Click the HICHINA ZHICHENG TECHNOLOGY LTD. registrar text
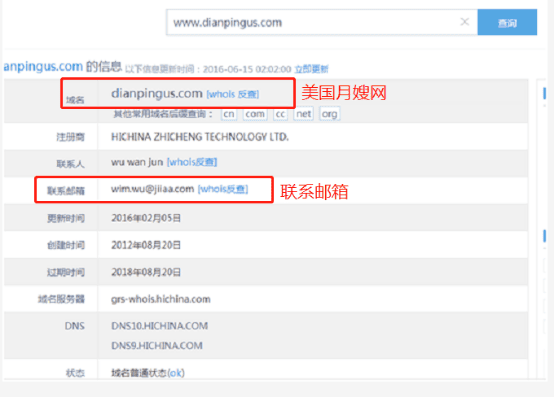Image resolution: width=554 pixels, height=398 pixels. click(x=200, y=136)
